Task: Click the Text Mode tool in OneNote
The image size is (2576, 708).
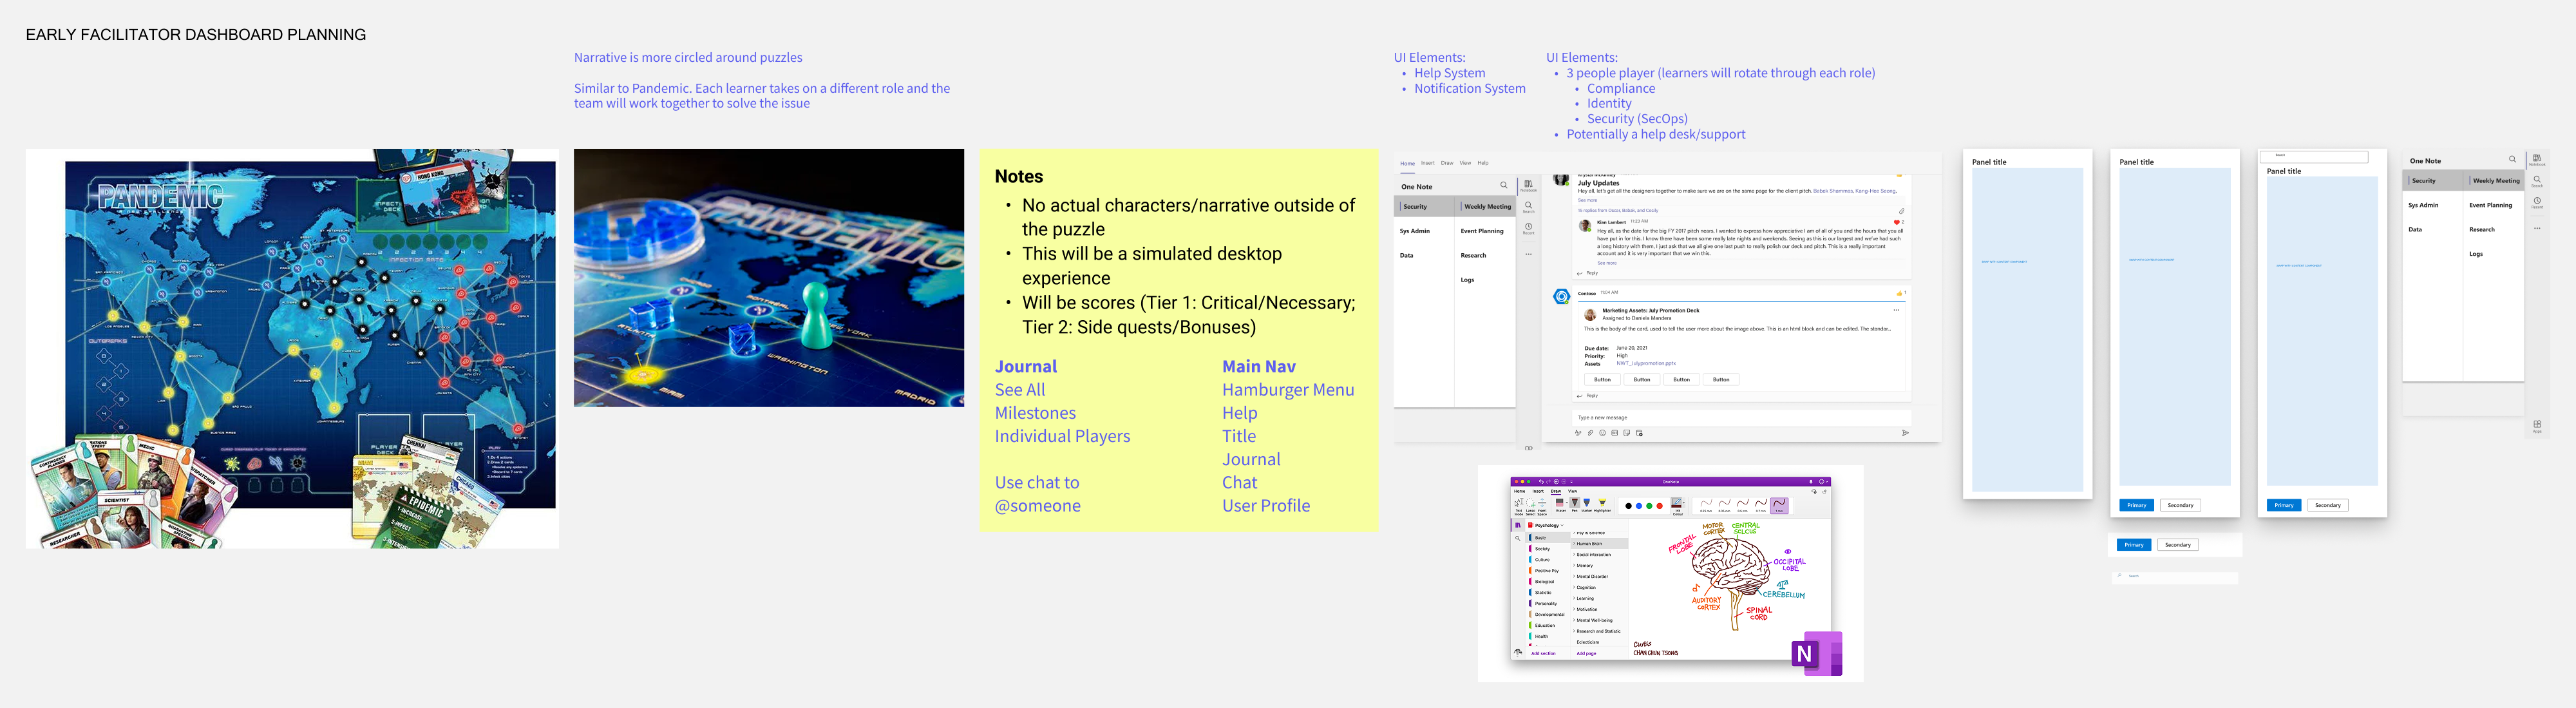Action: click(1519, 507)
